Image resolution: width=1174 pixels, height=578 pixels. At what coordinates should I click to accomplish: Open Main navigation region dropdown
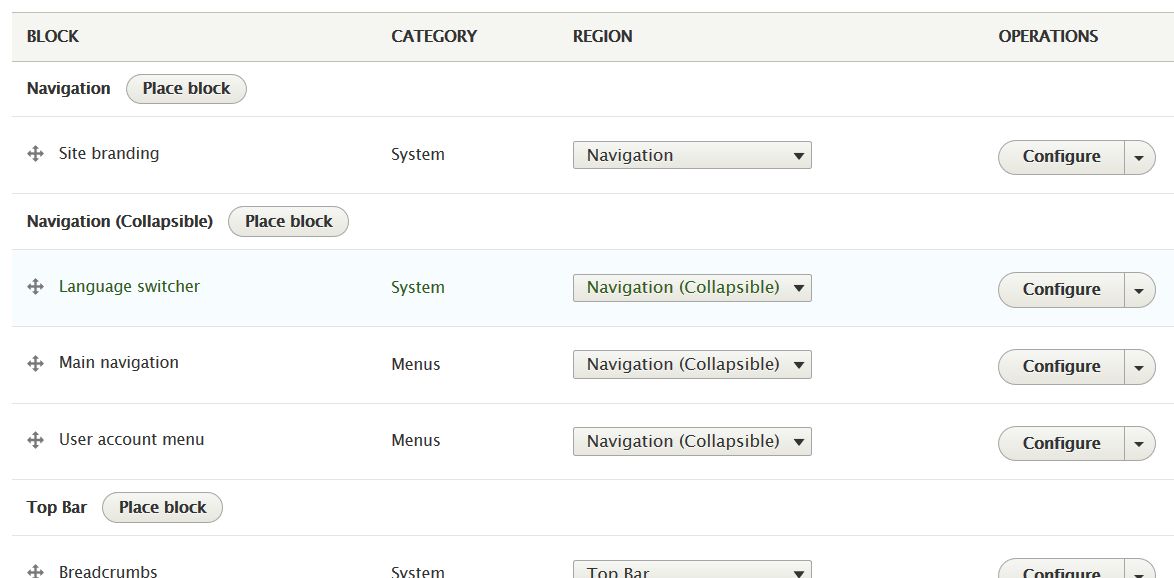[x=691, y=364]
